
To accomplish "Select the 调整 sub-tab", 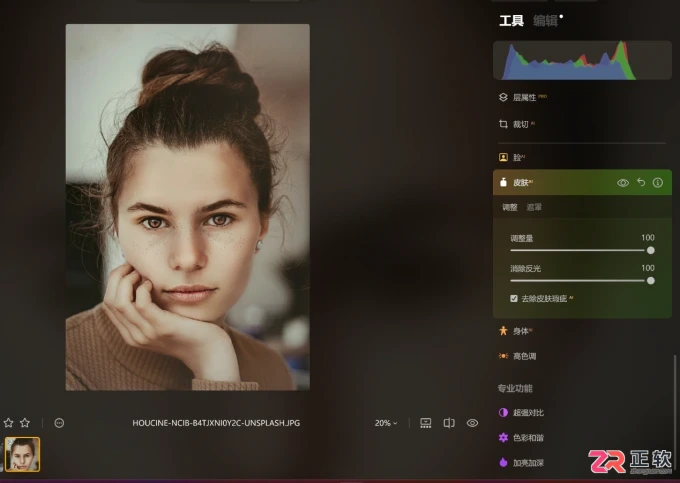I will [x=510, y=207].
